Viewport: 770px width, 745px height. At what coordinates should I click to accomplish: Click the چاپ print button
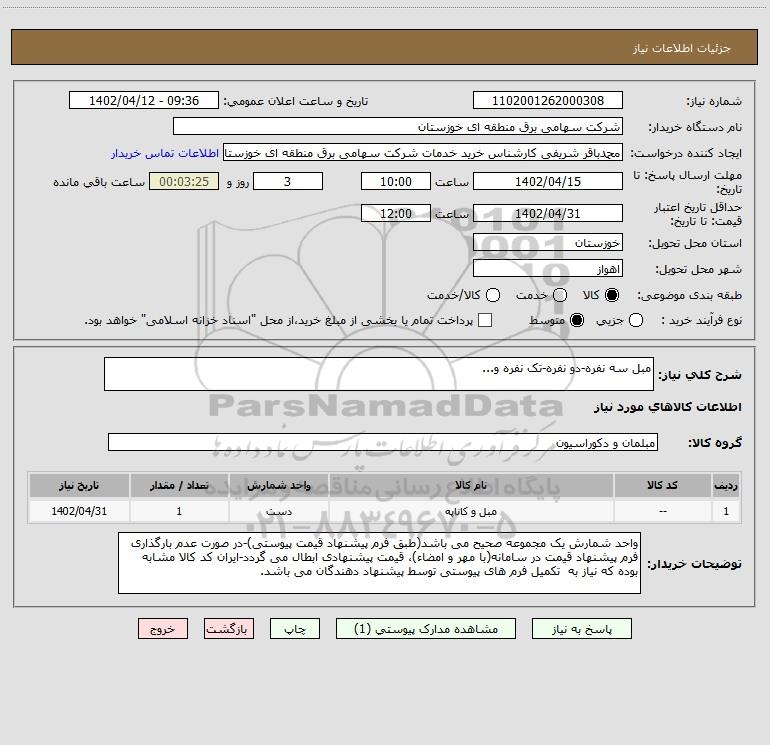295,629
